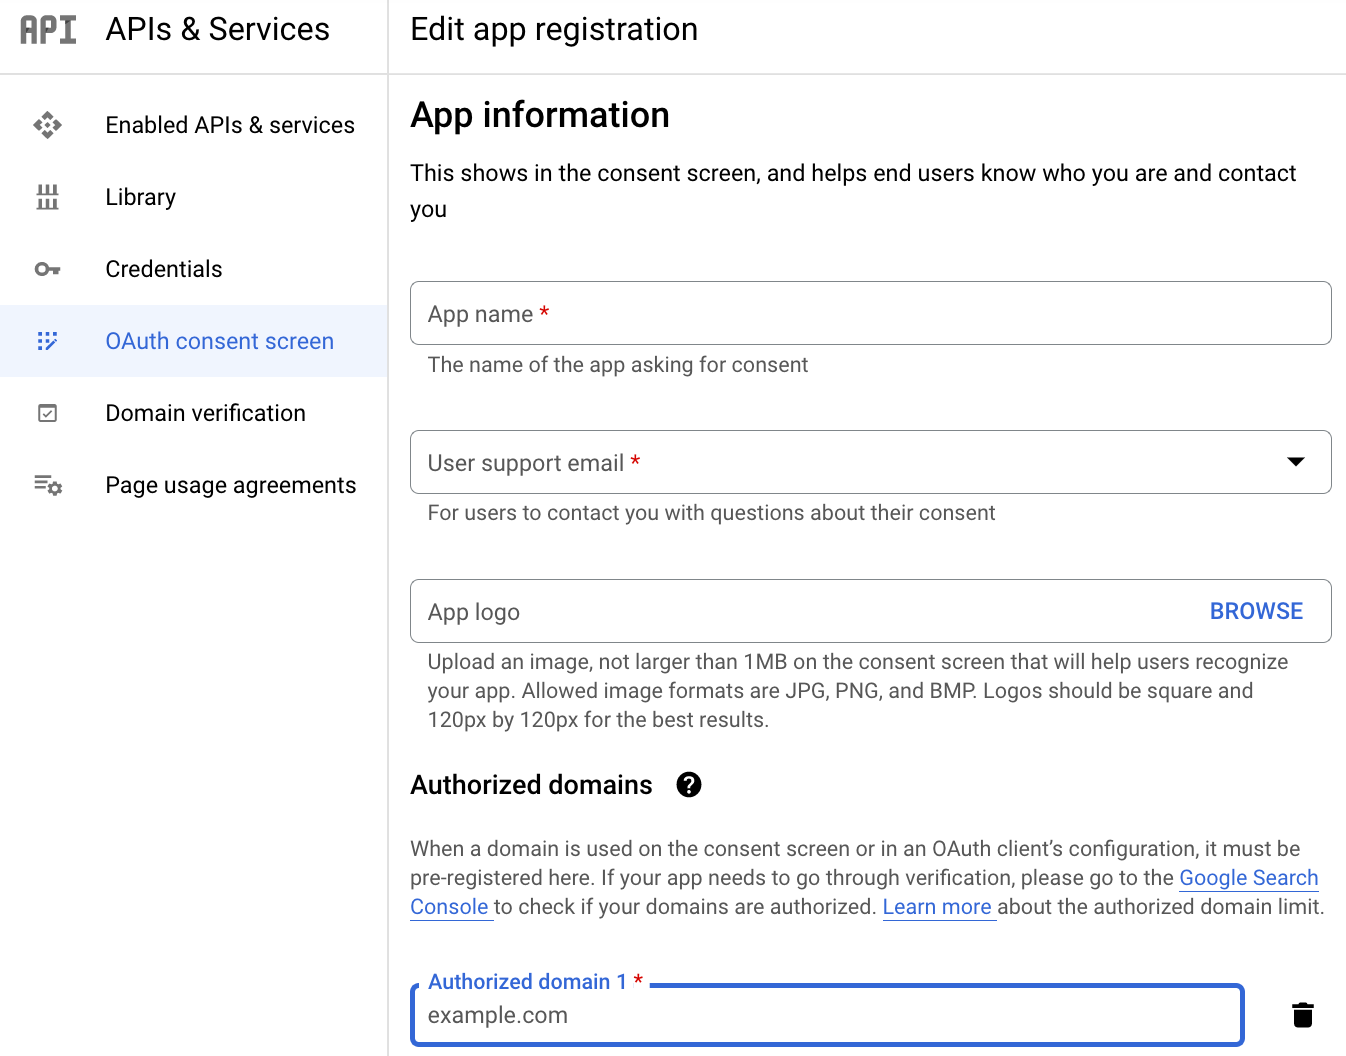Click the Authorized domain 1 input field

(827, 1015)
